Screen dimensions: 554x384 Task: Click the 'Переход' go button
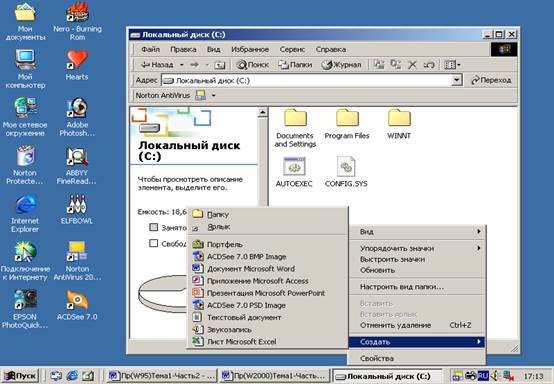tap(491, 80)
